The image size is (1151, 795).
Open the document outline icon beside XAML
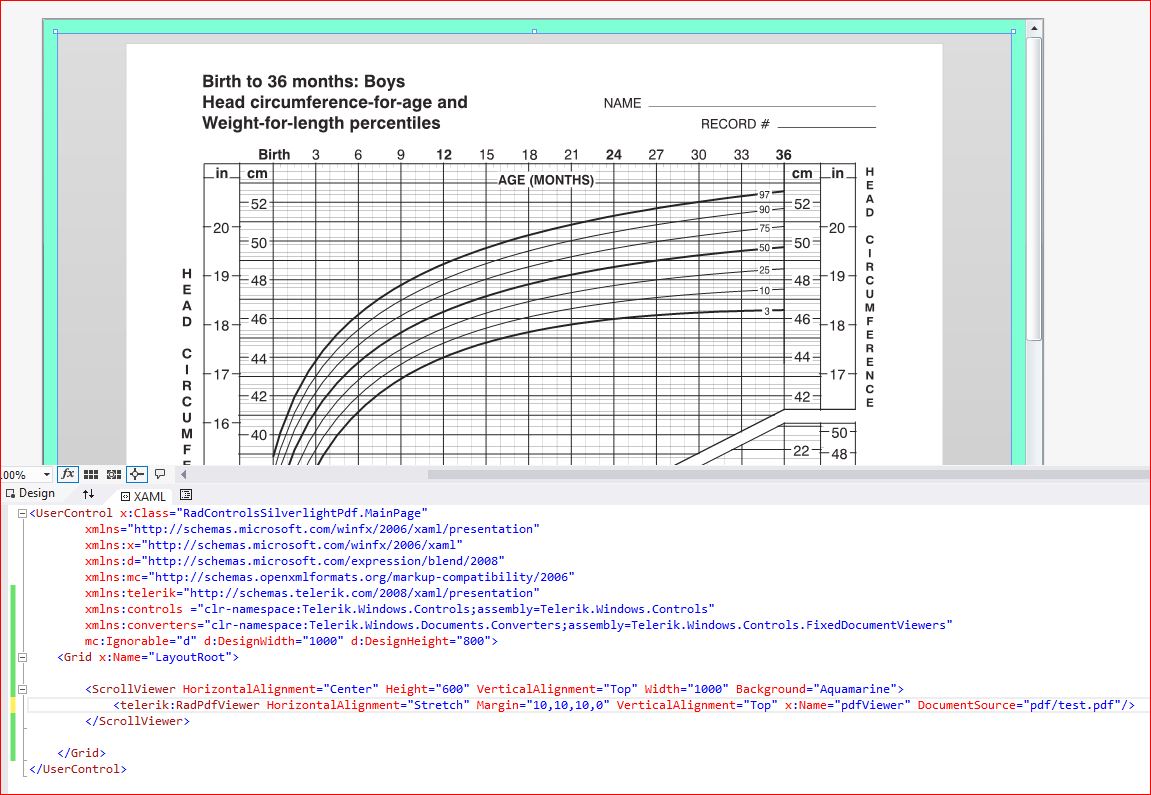[186, 495]
